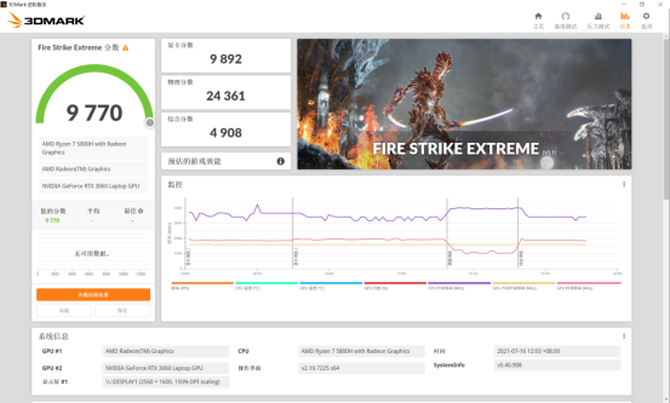Click the info icon on estimated game performance
The height and width of the screenshot is (403, 670).
pyautogui.click(x=280, y=161)
